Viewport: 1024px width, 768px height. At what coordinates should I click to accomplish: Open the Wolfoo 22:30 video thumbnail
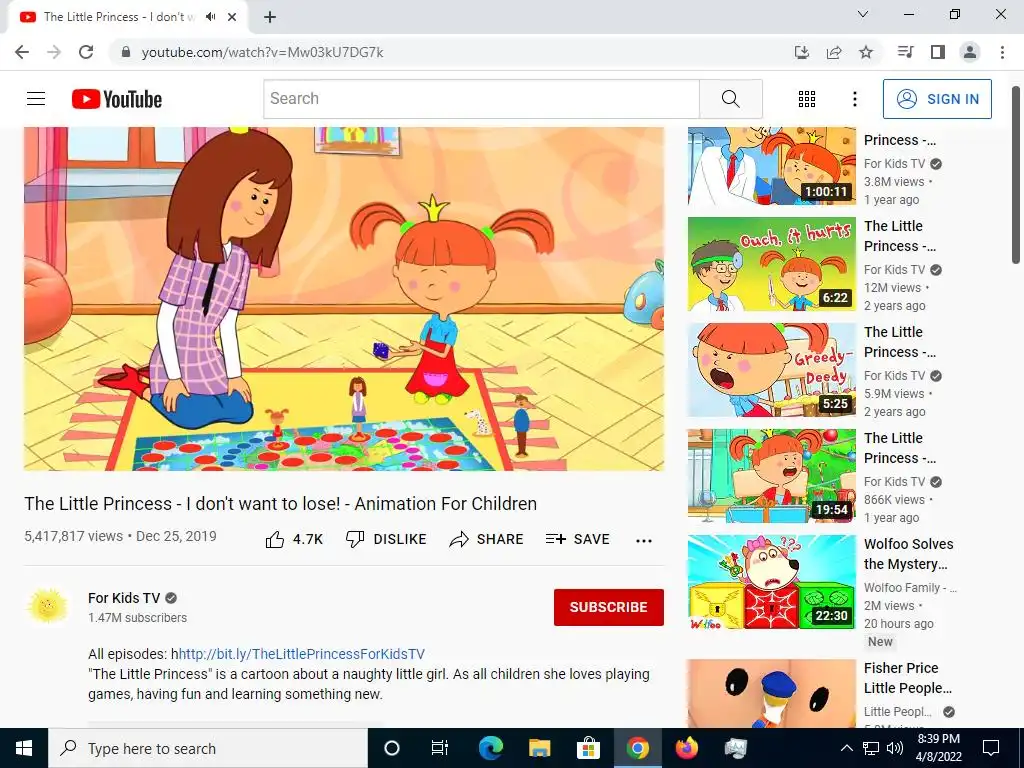(x=771, y=583)
